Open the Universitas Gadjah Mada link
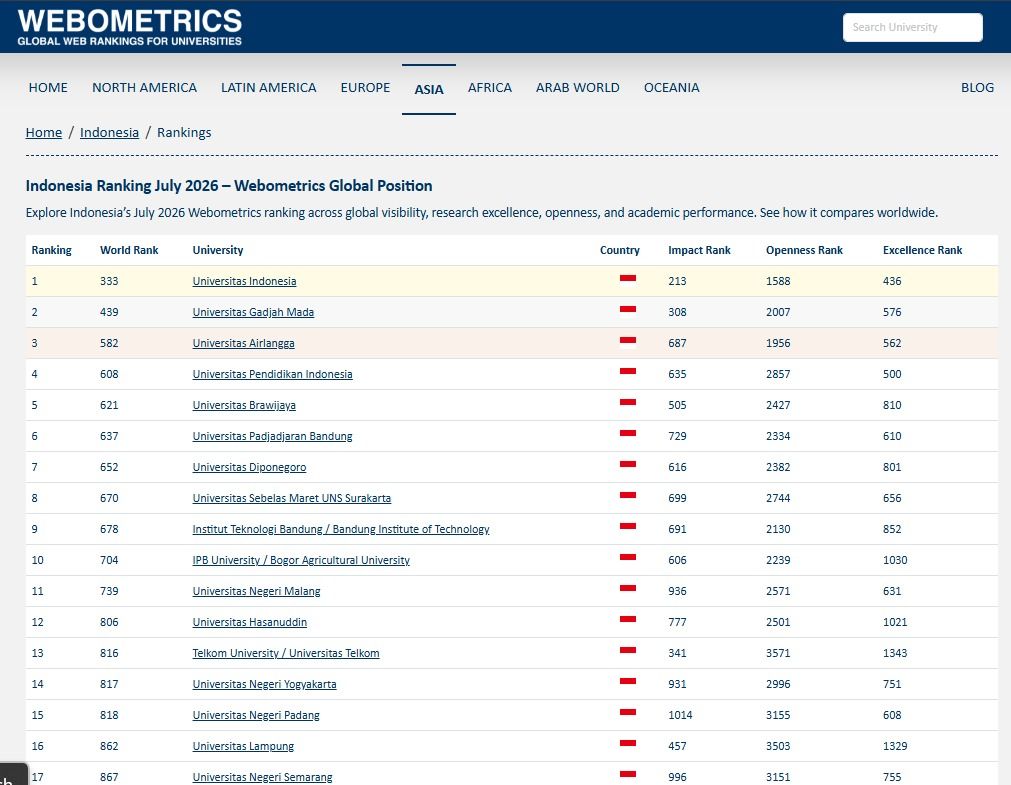The width and height of the screenshot is (1011, 785). (x=253, y=312)
